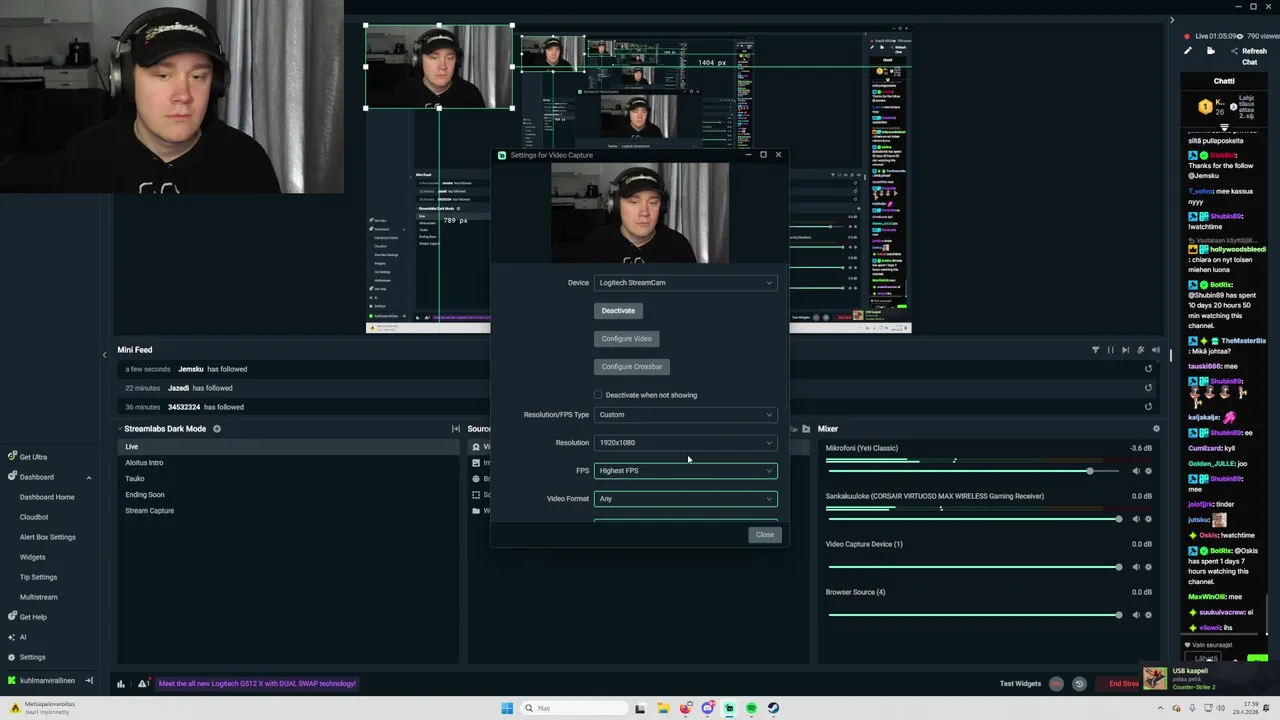Skip the current alert in Mini Feed
The width and height of the screenshot is (1280, 720).
click(1125, 350)
